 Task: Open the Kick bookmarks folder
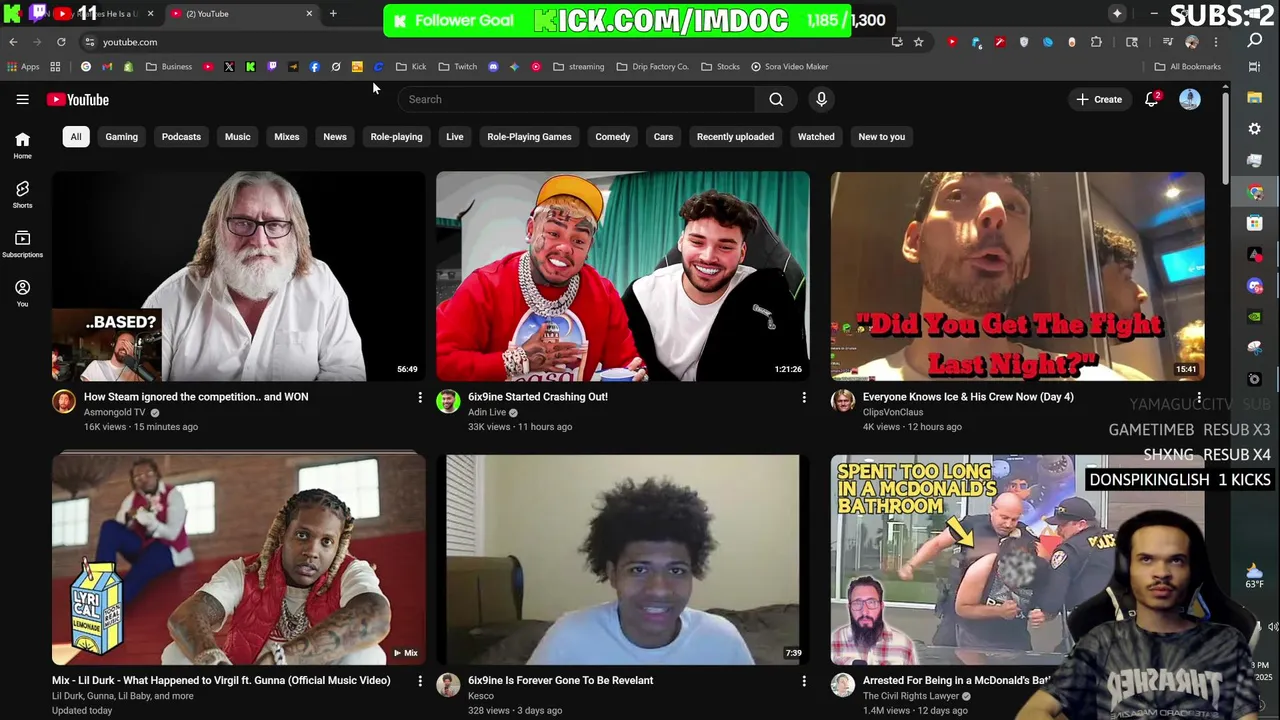click(x=411, y=67)
